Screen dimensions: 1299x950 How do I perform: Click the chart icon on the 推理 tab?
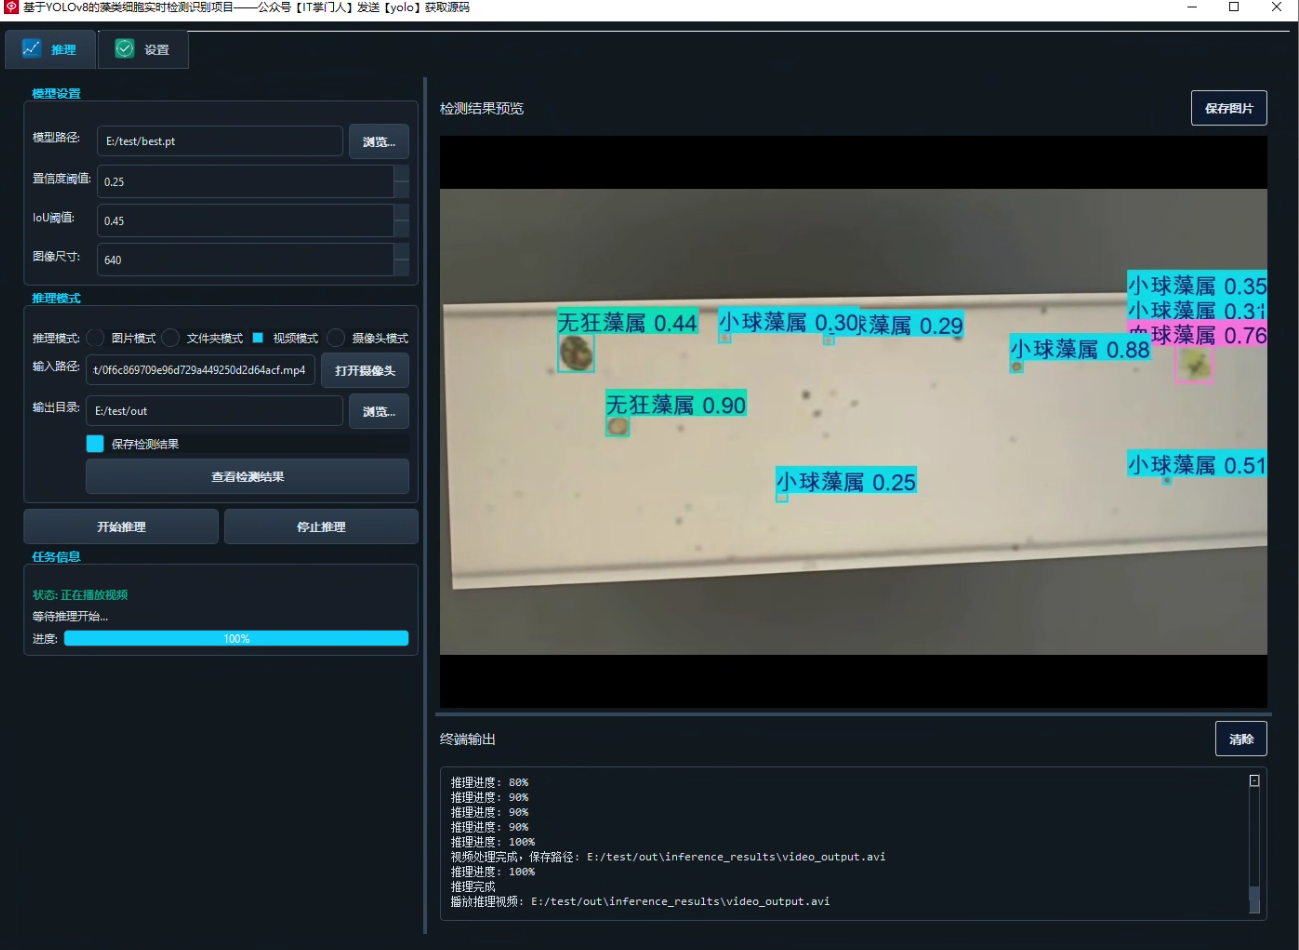point(32,48)
